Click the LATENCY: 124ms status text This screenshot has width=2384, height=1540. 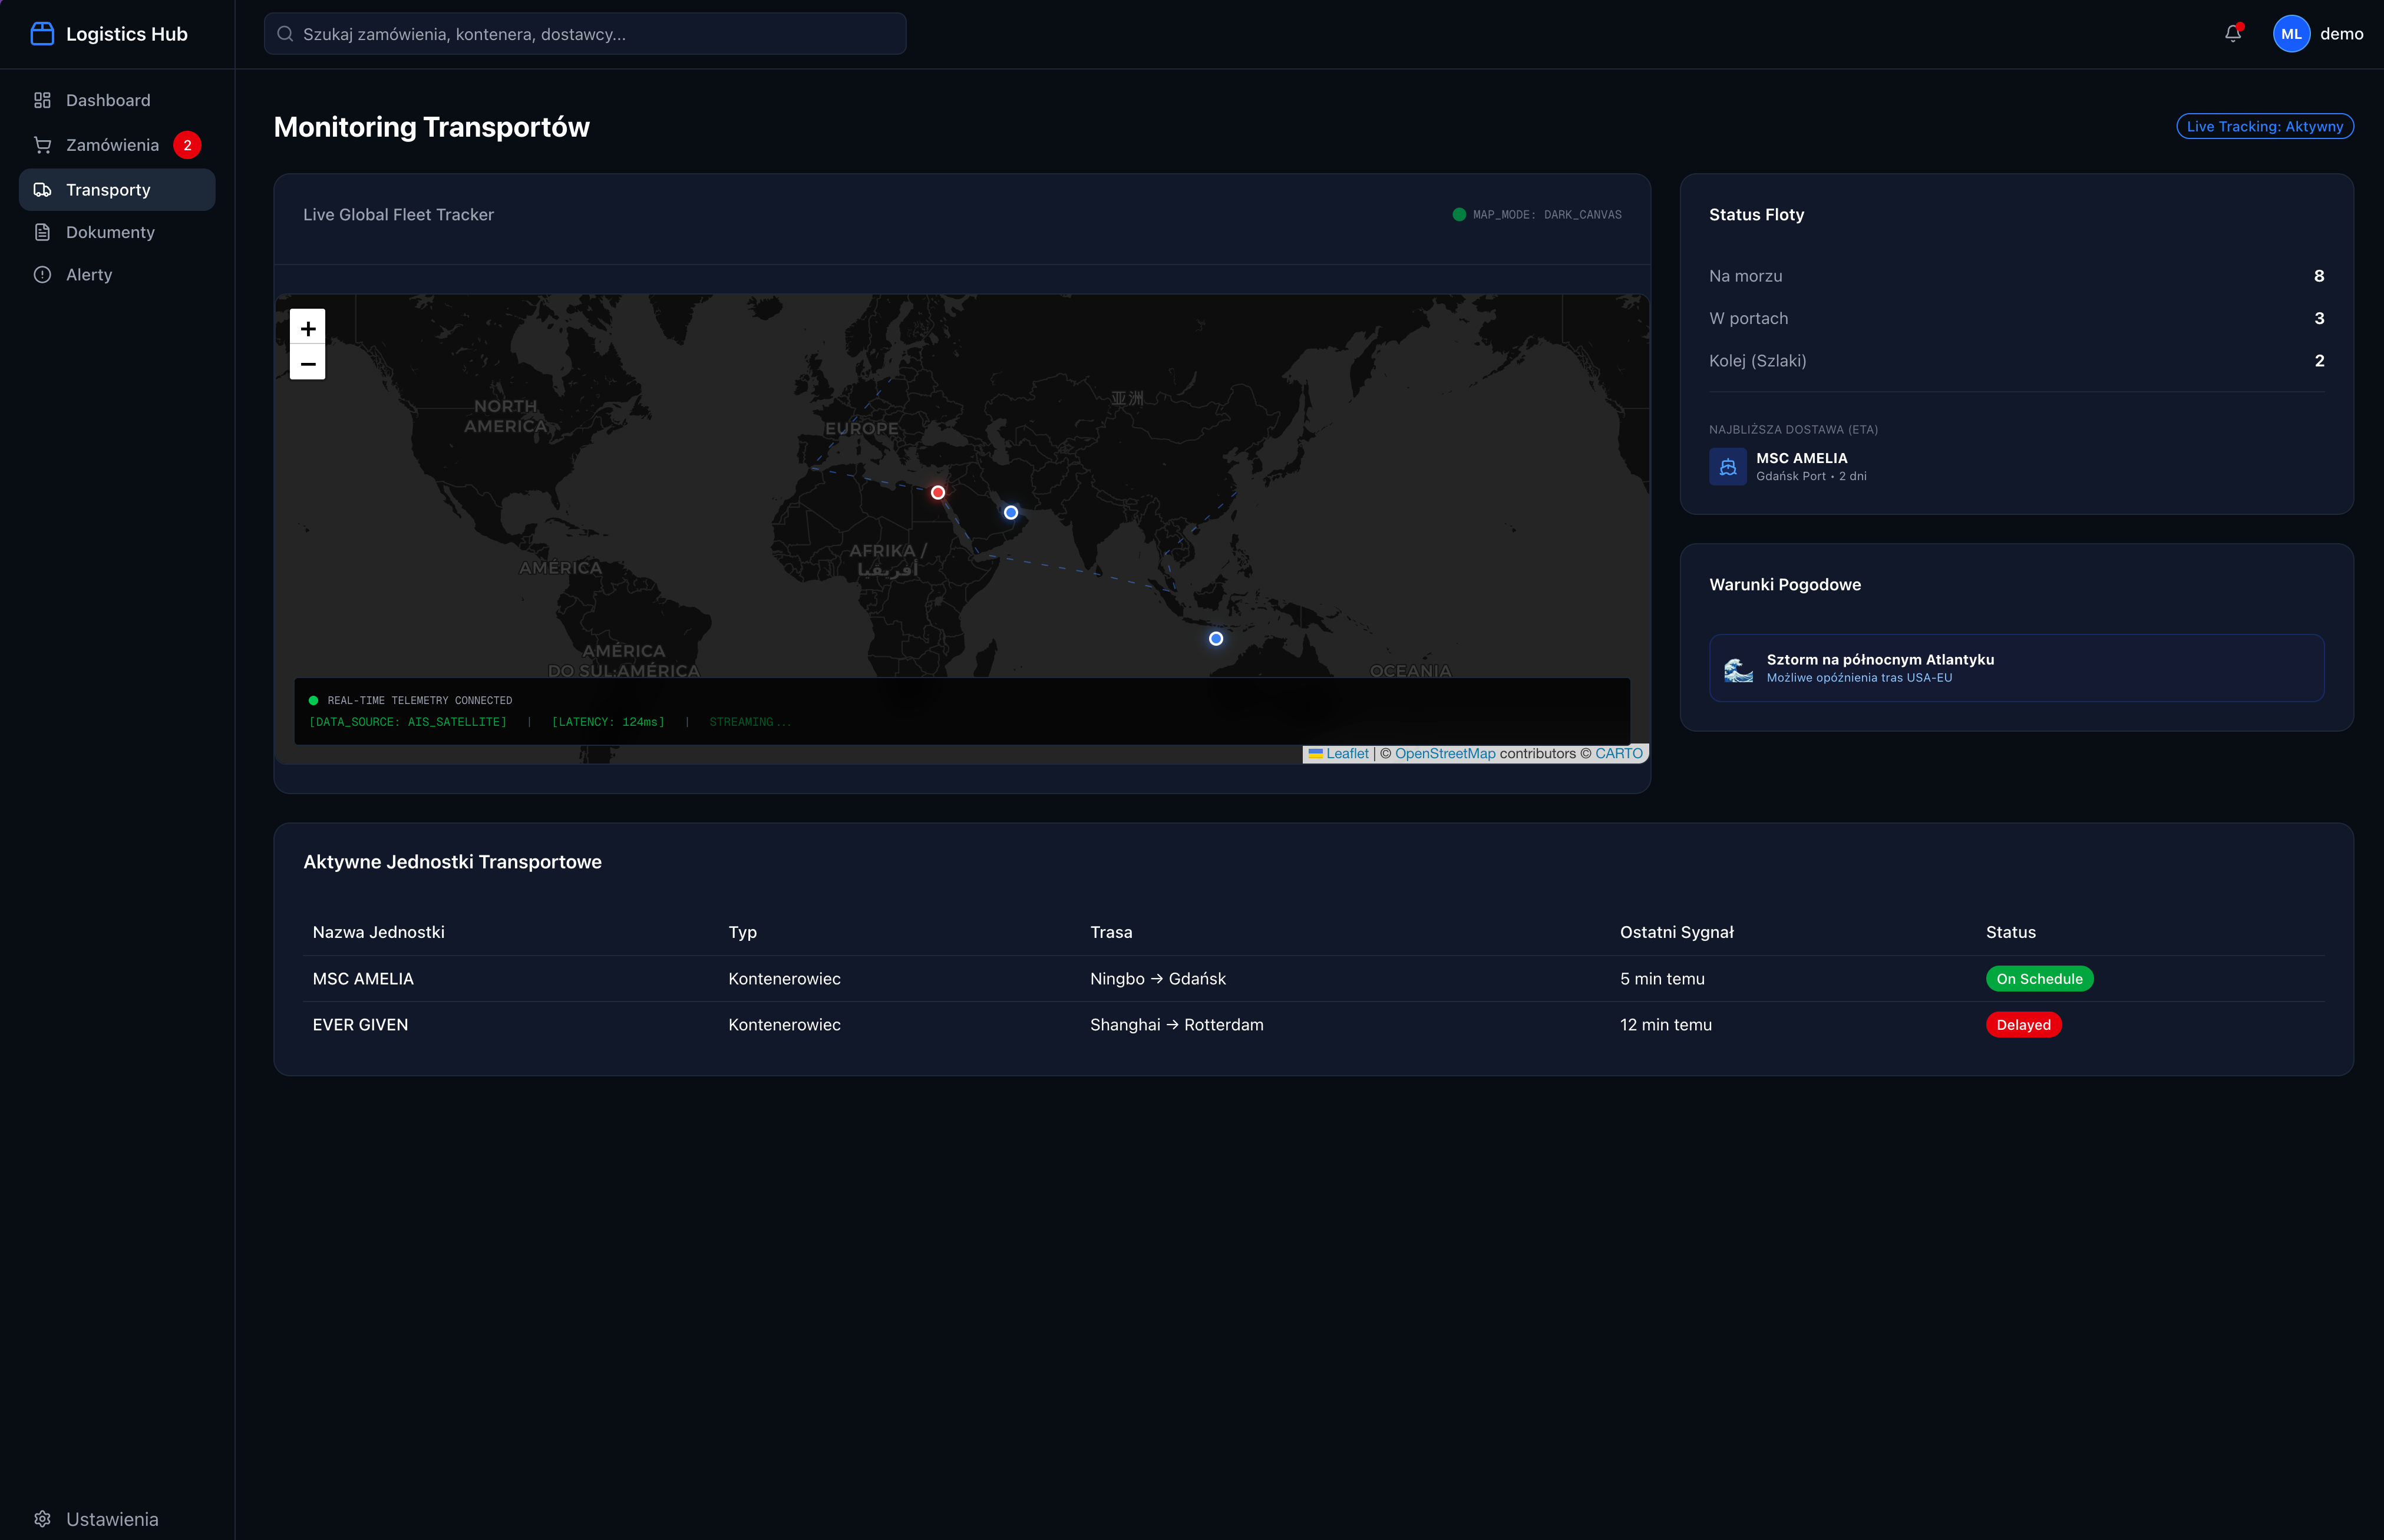click(x=608, y=723)
